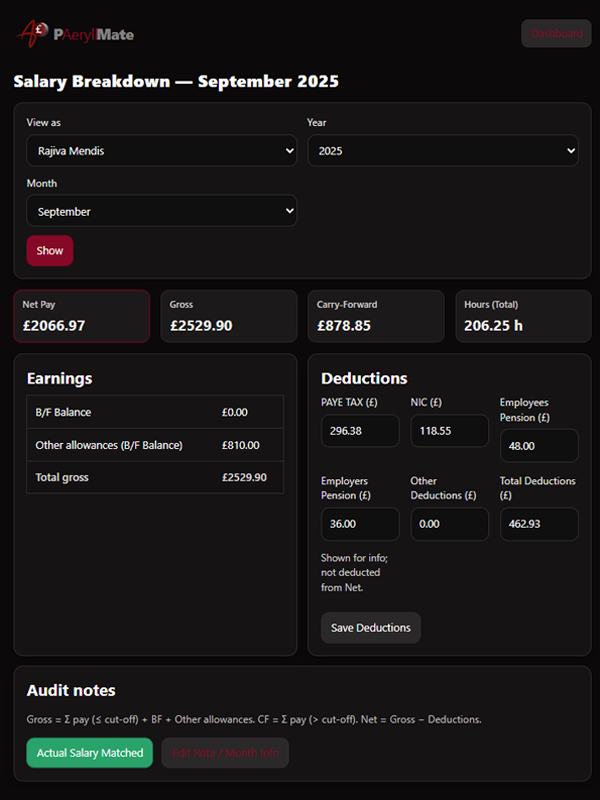
Task: Expand the Year dropdown
Action: pyautogui.click(x=443, y=151)
